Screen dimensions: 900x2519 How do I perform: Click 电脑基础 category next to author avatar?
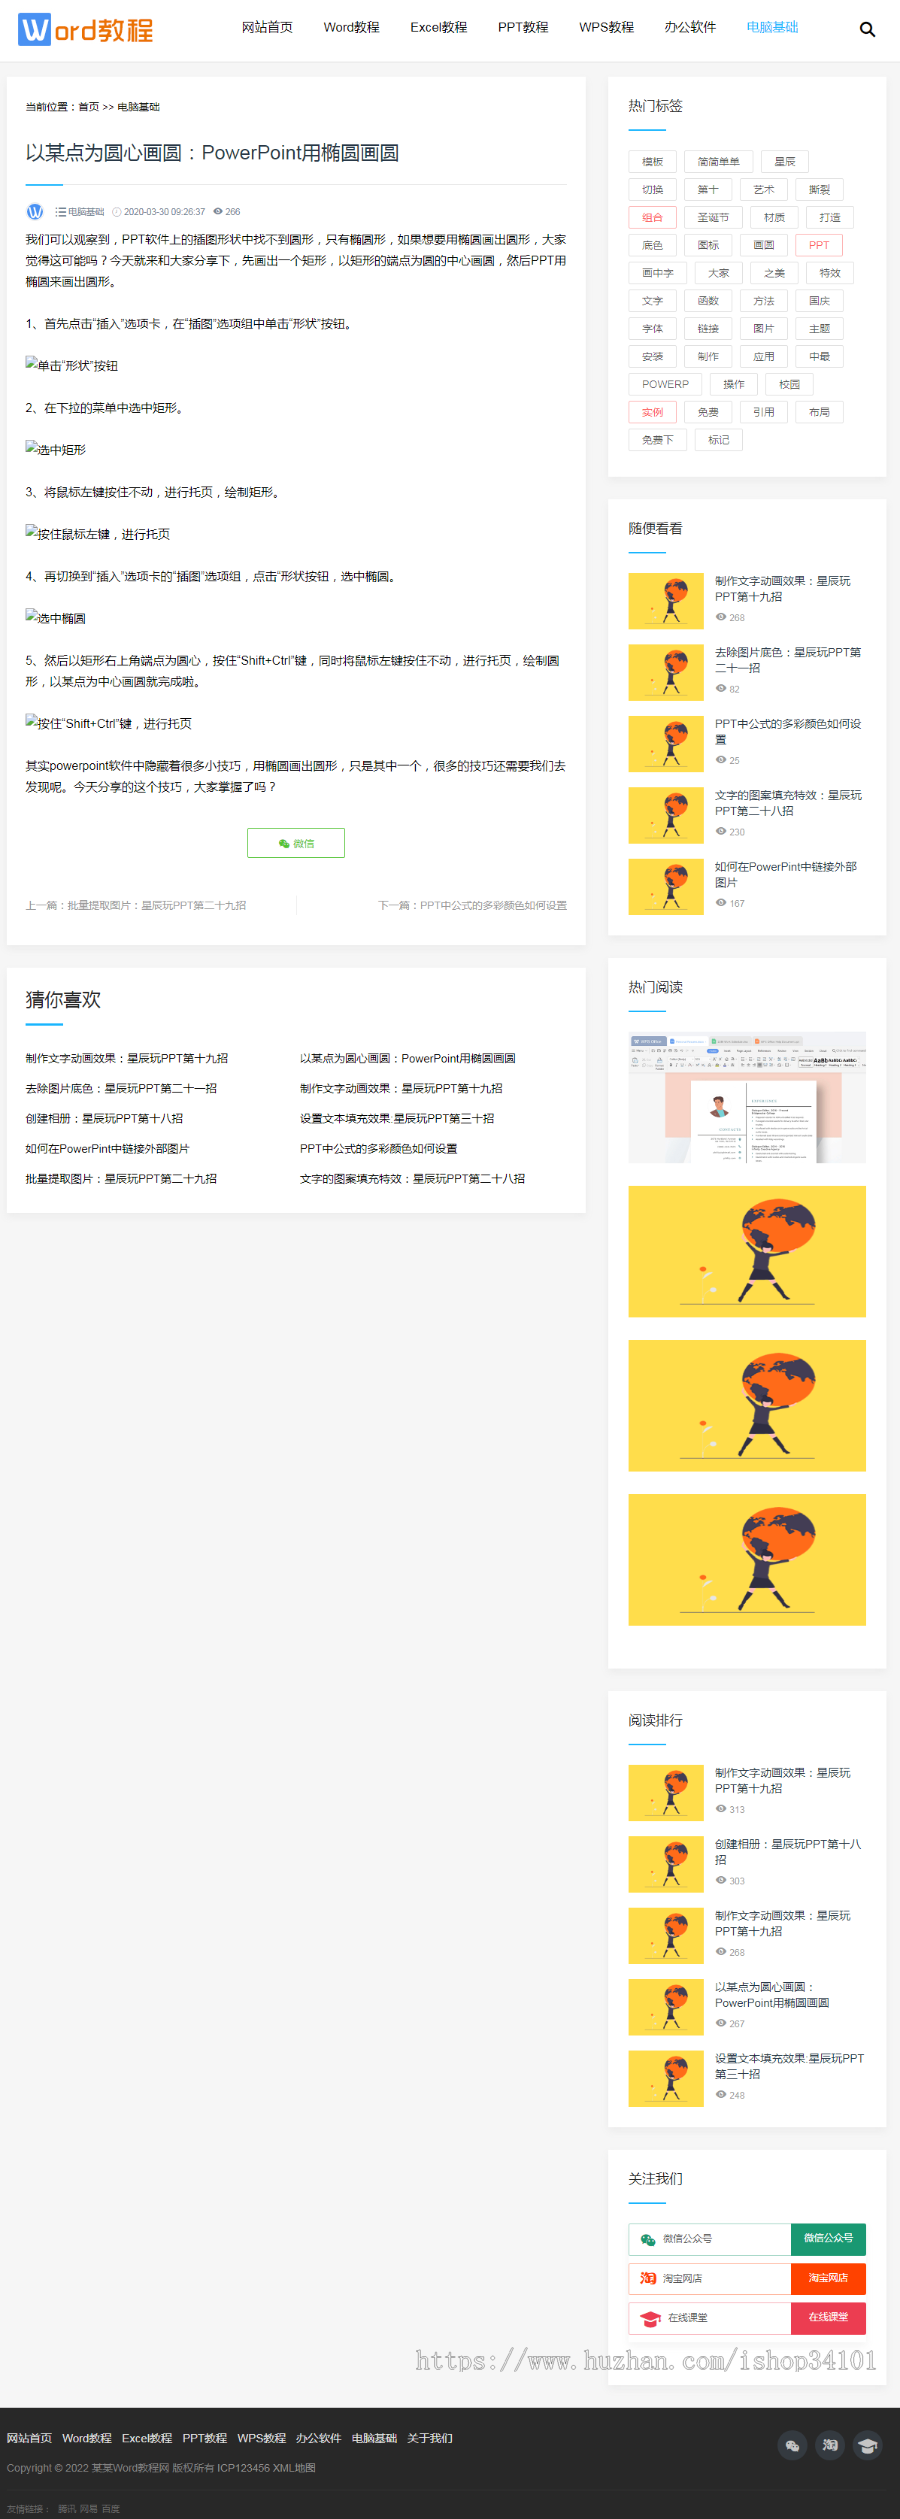tap(86, 212)
